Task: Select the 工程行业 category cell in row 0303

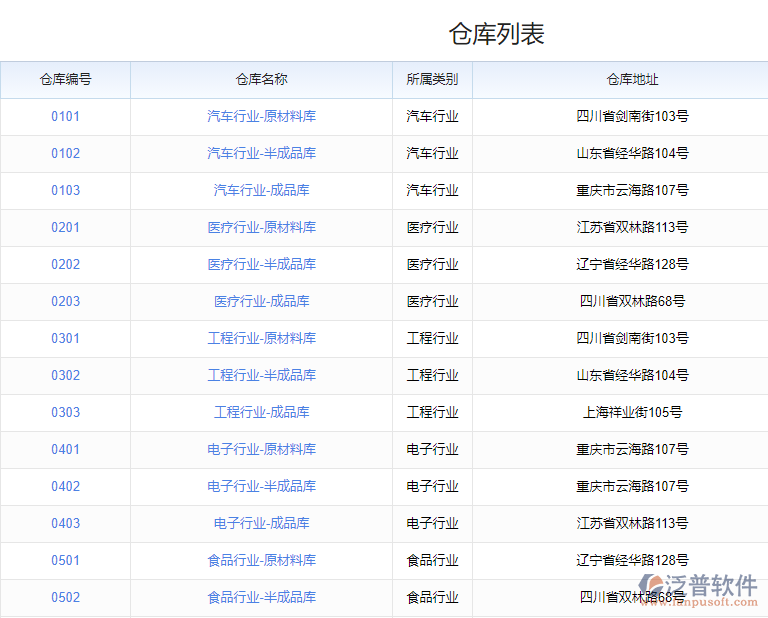Action: click(432, 412)
